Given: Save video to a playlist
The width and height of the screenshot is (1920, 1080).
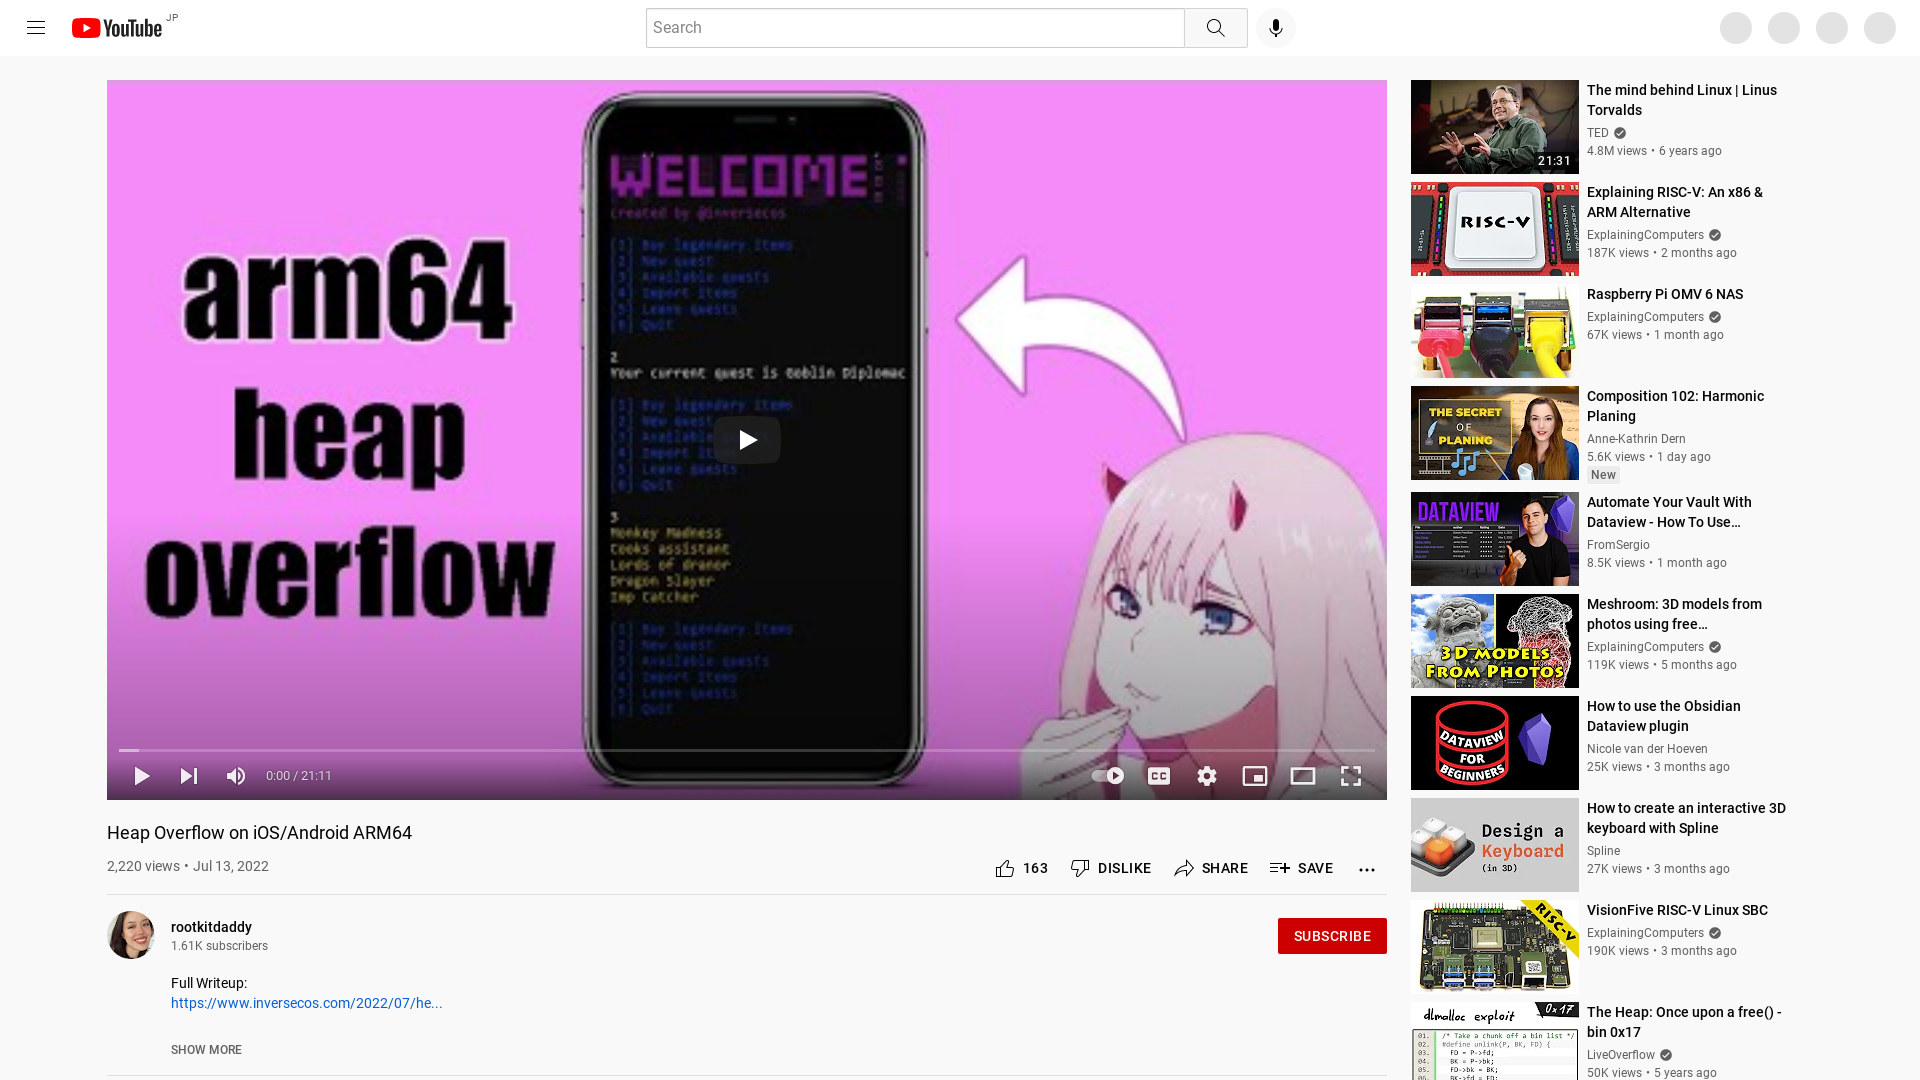Looking at the screenshot, I should click(x=1301, y=868).
